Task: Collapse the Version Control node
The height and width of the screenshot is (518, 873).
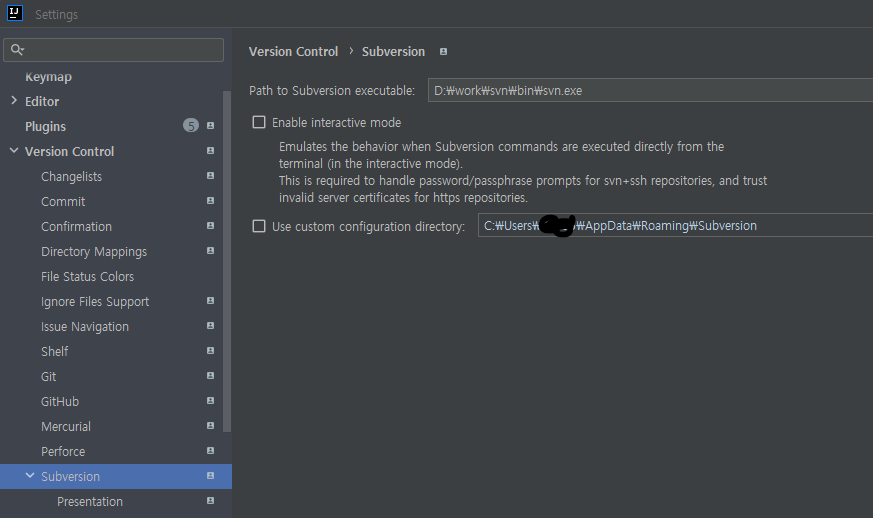Action: [x=14, y=151]
